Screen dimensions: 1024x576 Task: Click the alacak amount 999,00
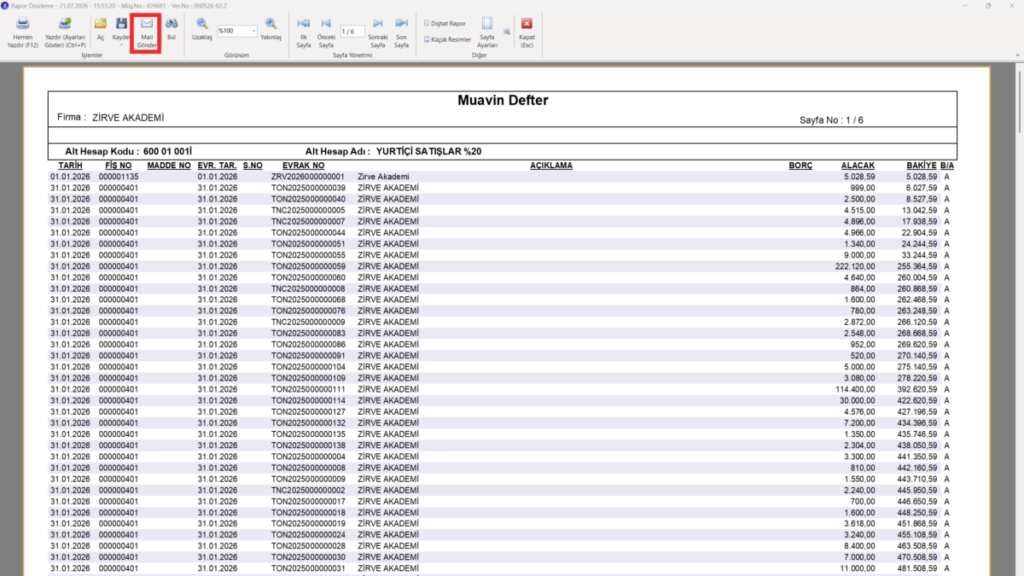[863, 188]
